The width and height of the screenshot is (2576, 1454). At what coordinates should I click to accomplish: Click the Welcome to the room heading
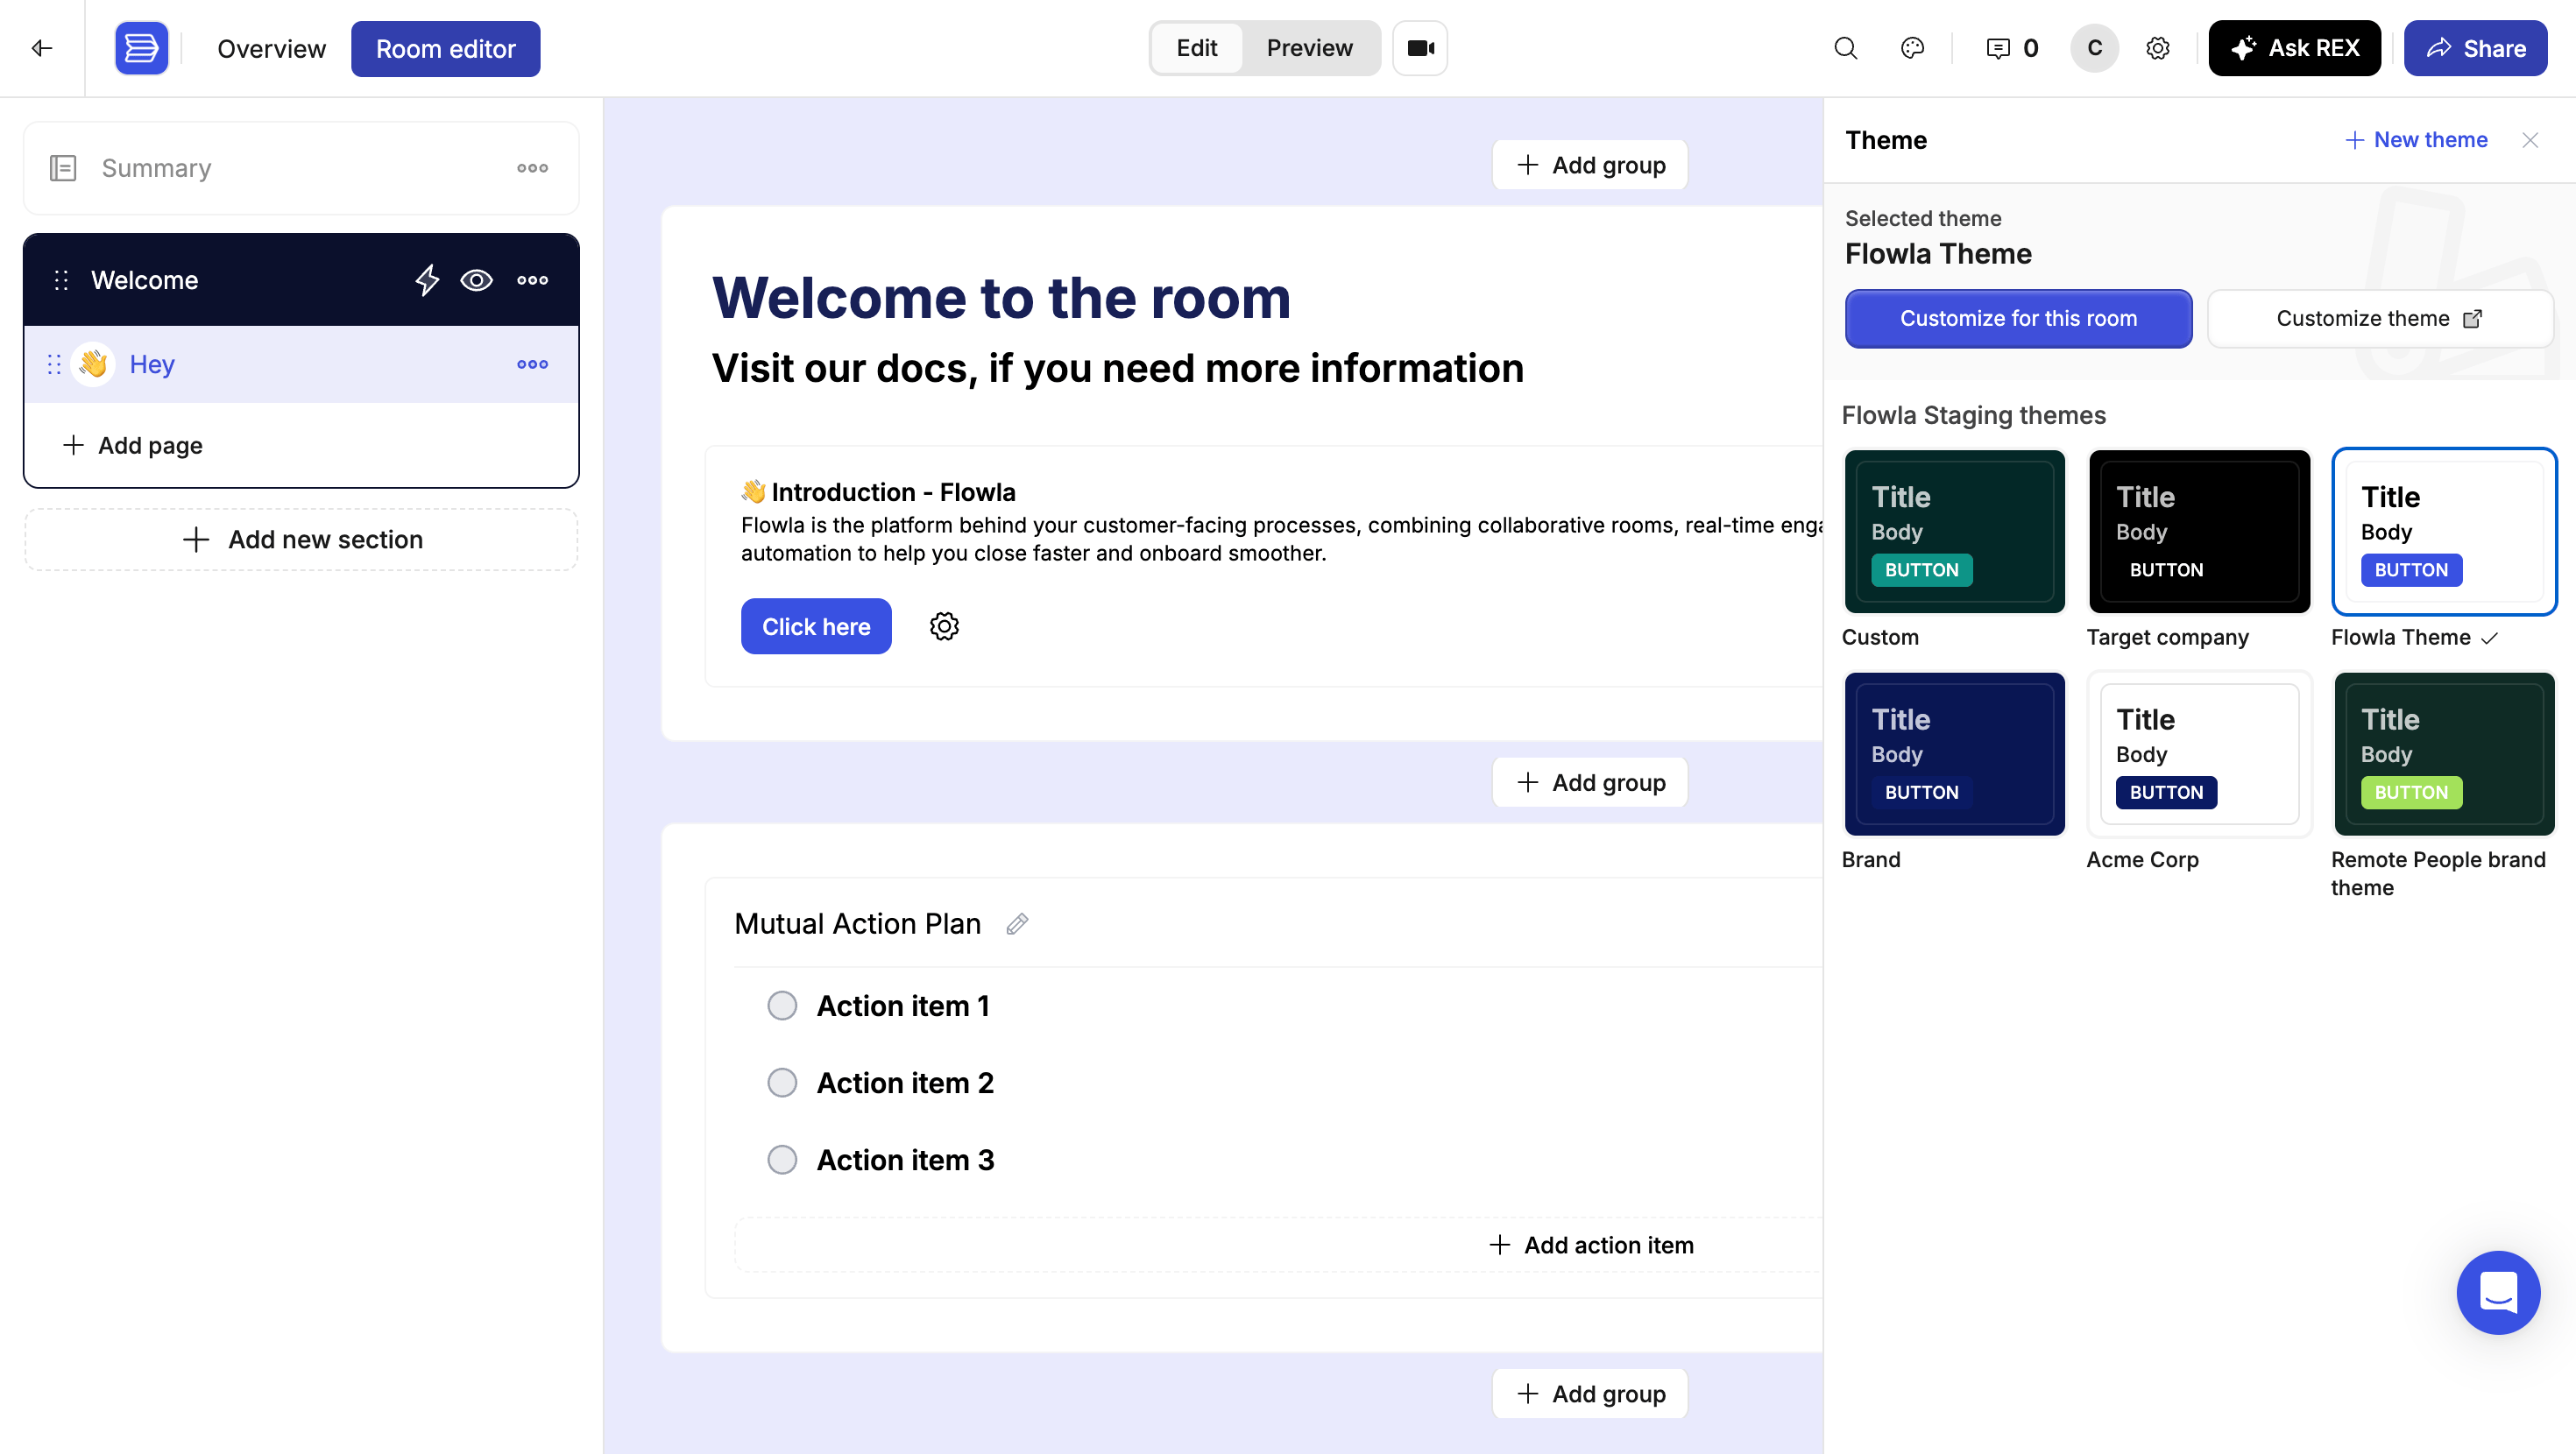click(x=1001, y=298)
